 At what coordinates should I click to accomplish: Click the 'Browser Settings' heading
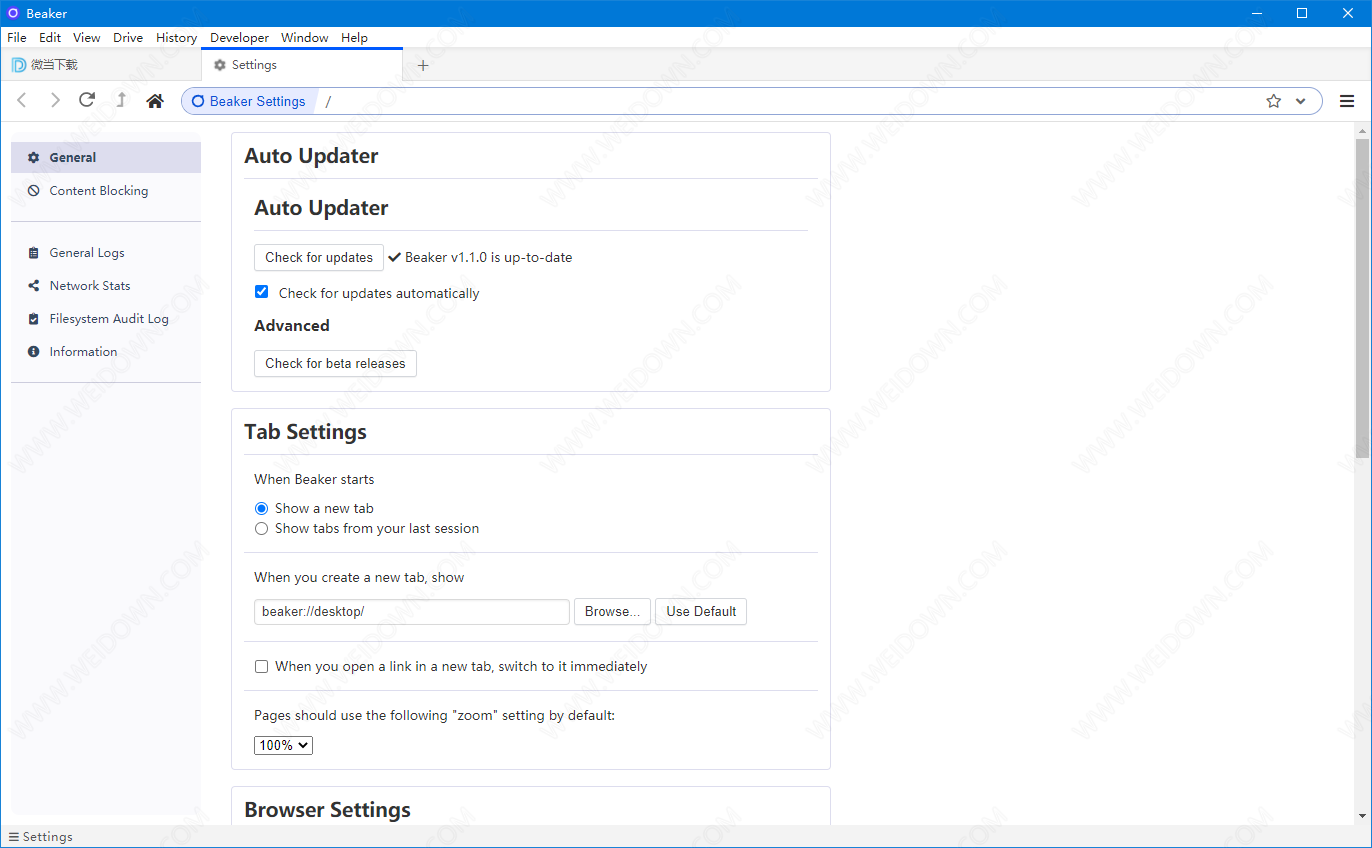click(x=327, y=810)
